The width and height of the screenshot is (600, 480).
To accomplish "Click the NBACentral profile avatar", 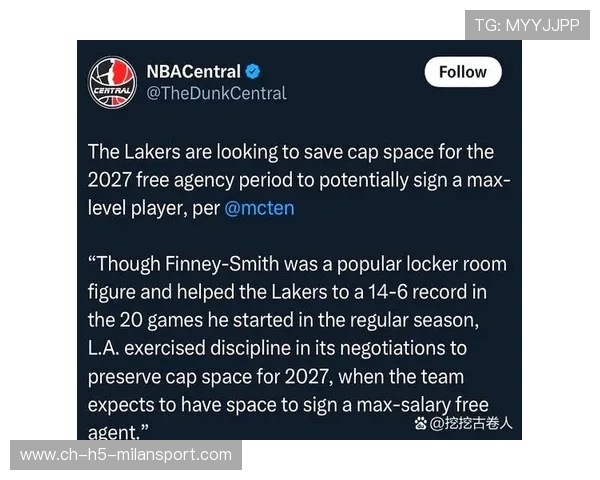I will click(112, 82).
